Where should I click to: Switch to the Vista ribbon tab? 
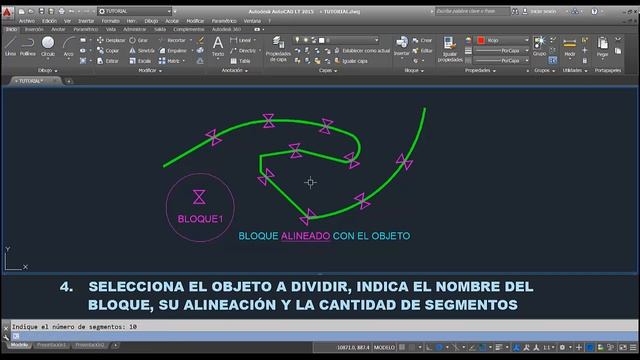(111, 29)
